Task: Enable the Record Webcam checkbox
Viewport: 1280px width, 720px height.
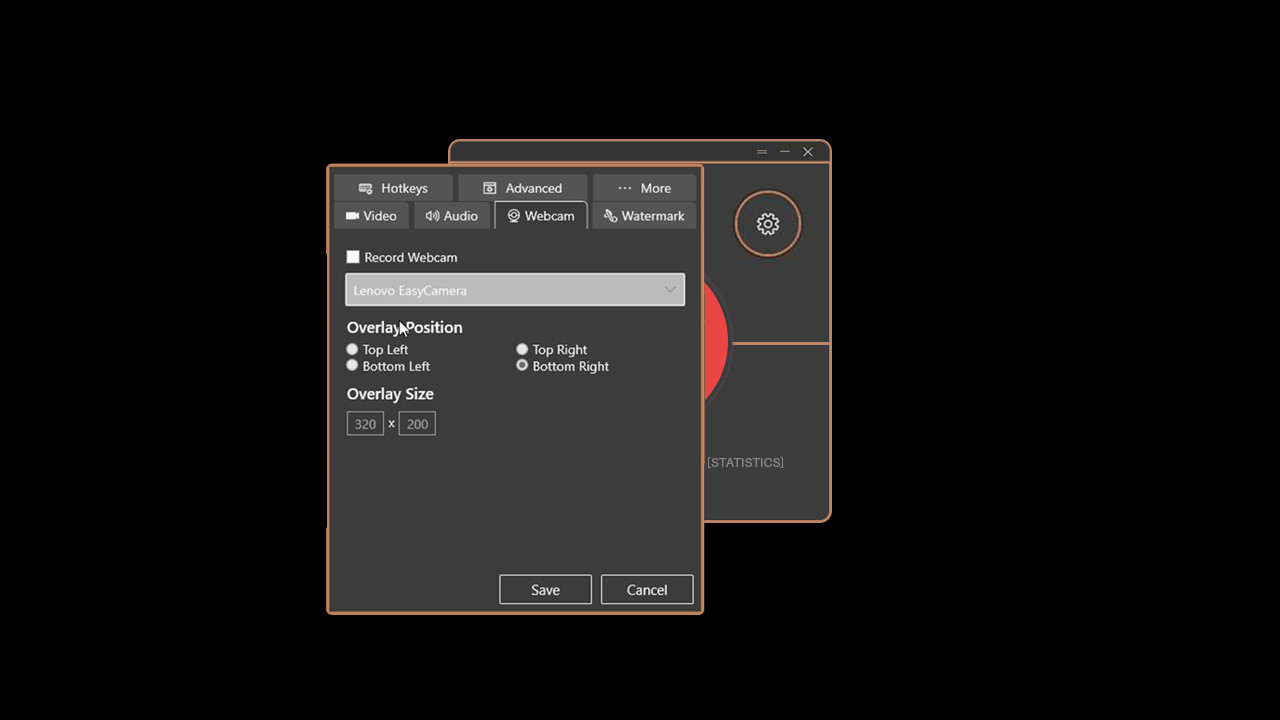Action: pyautogui.click(x=353, y=257)
